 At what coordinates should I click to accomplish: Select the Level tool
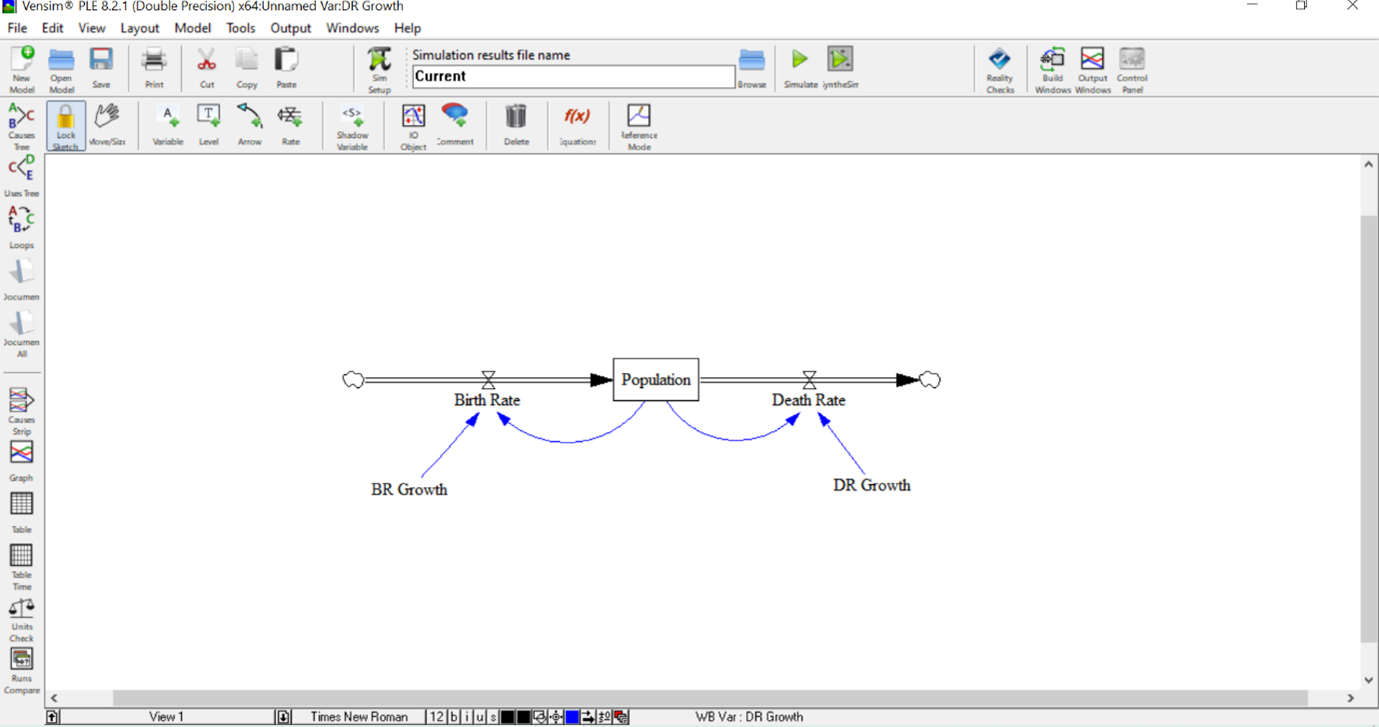coord(208,125)
